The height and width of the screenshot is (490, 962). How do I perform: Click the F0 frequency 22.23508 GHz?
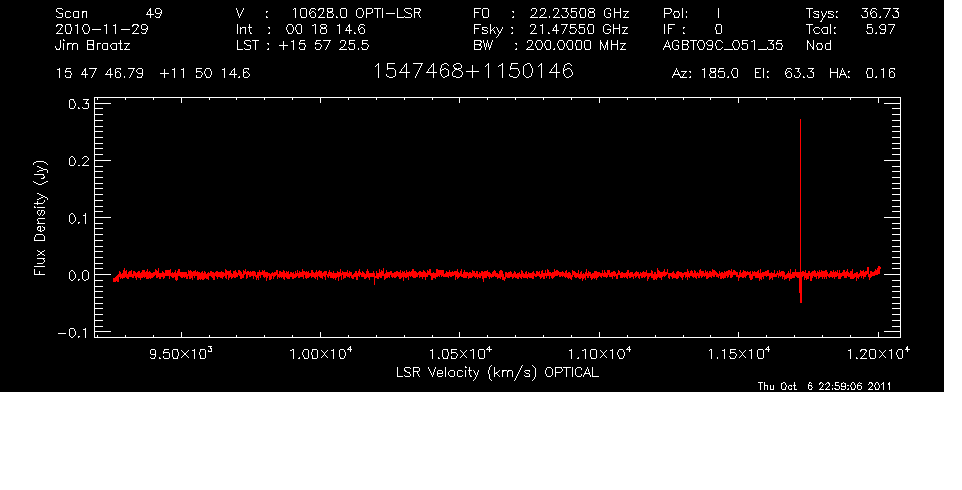pyautogui.click(x=580, y=13)
